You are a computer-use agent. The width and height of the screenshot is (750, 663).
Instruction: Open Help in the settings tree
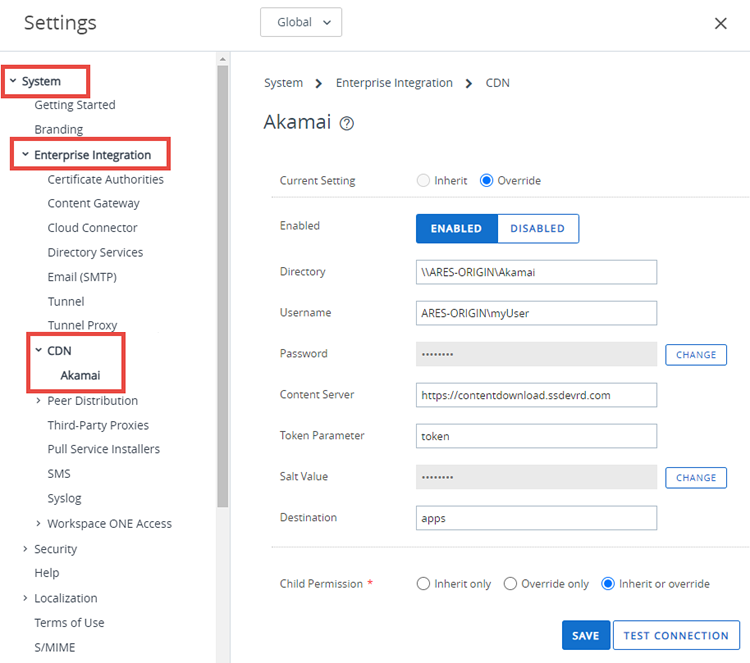(46, 573)
